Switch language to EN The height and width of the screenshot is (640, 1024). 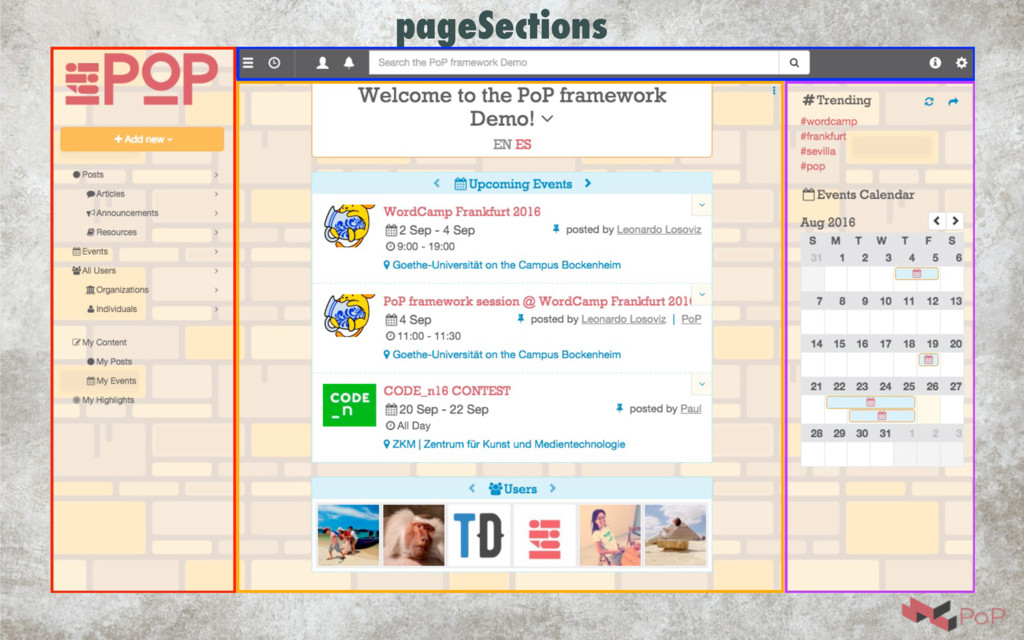click(x=502, y=144)
